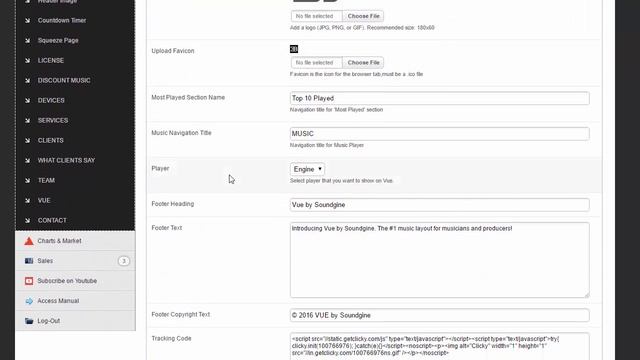This screenshot has width=640, height=360.
Task: Click the Most Played Section Name field
Action: tap(440, 98)
